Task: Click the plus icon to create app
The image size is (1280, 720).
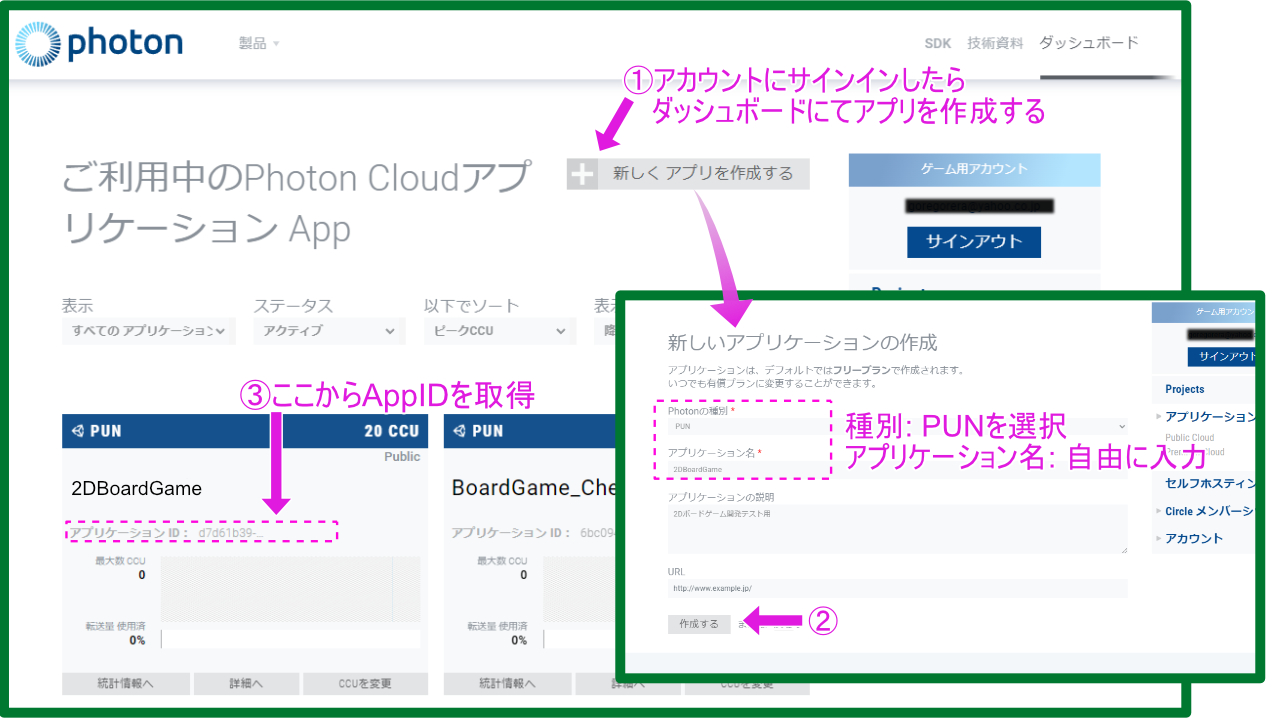Action: pos(582,174)
